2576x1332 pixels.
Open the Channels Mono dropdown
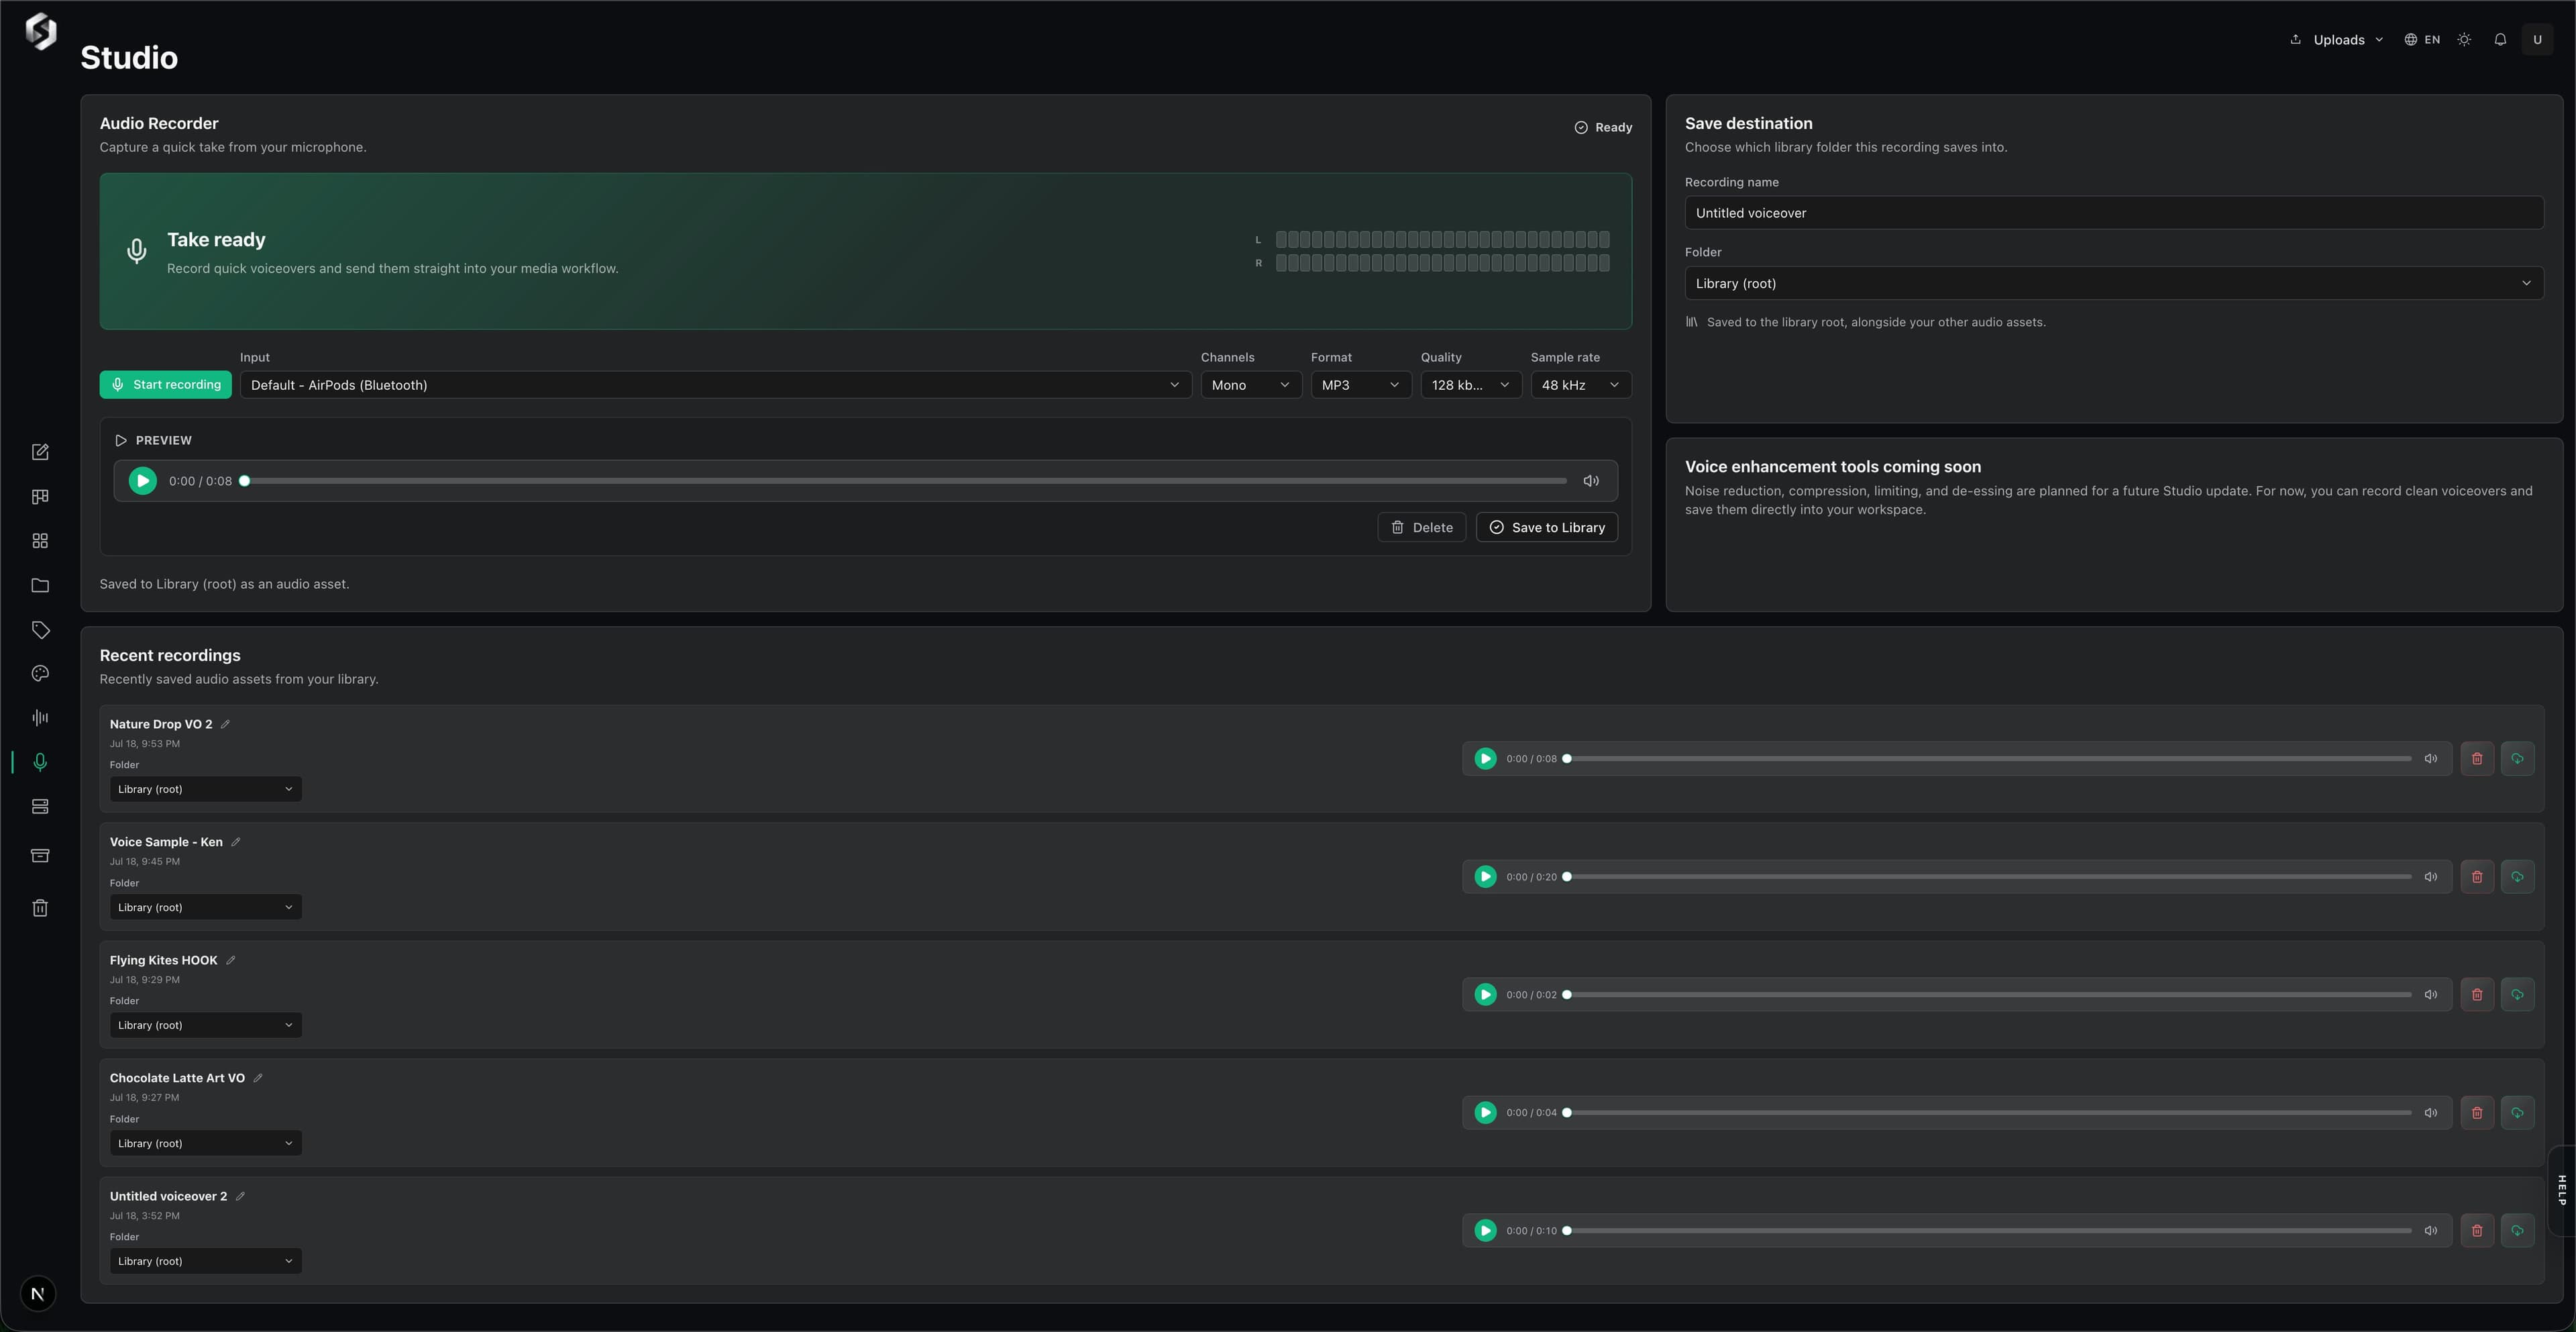click(1251, 385)
